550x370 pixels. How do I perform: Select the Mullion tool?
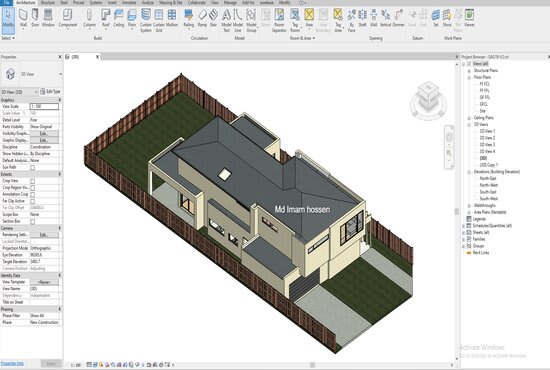172,18
